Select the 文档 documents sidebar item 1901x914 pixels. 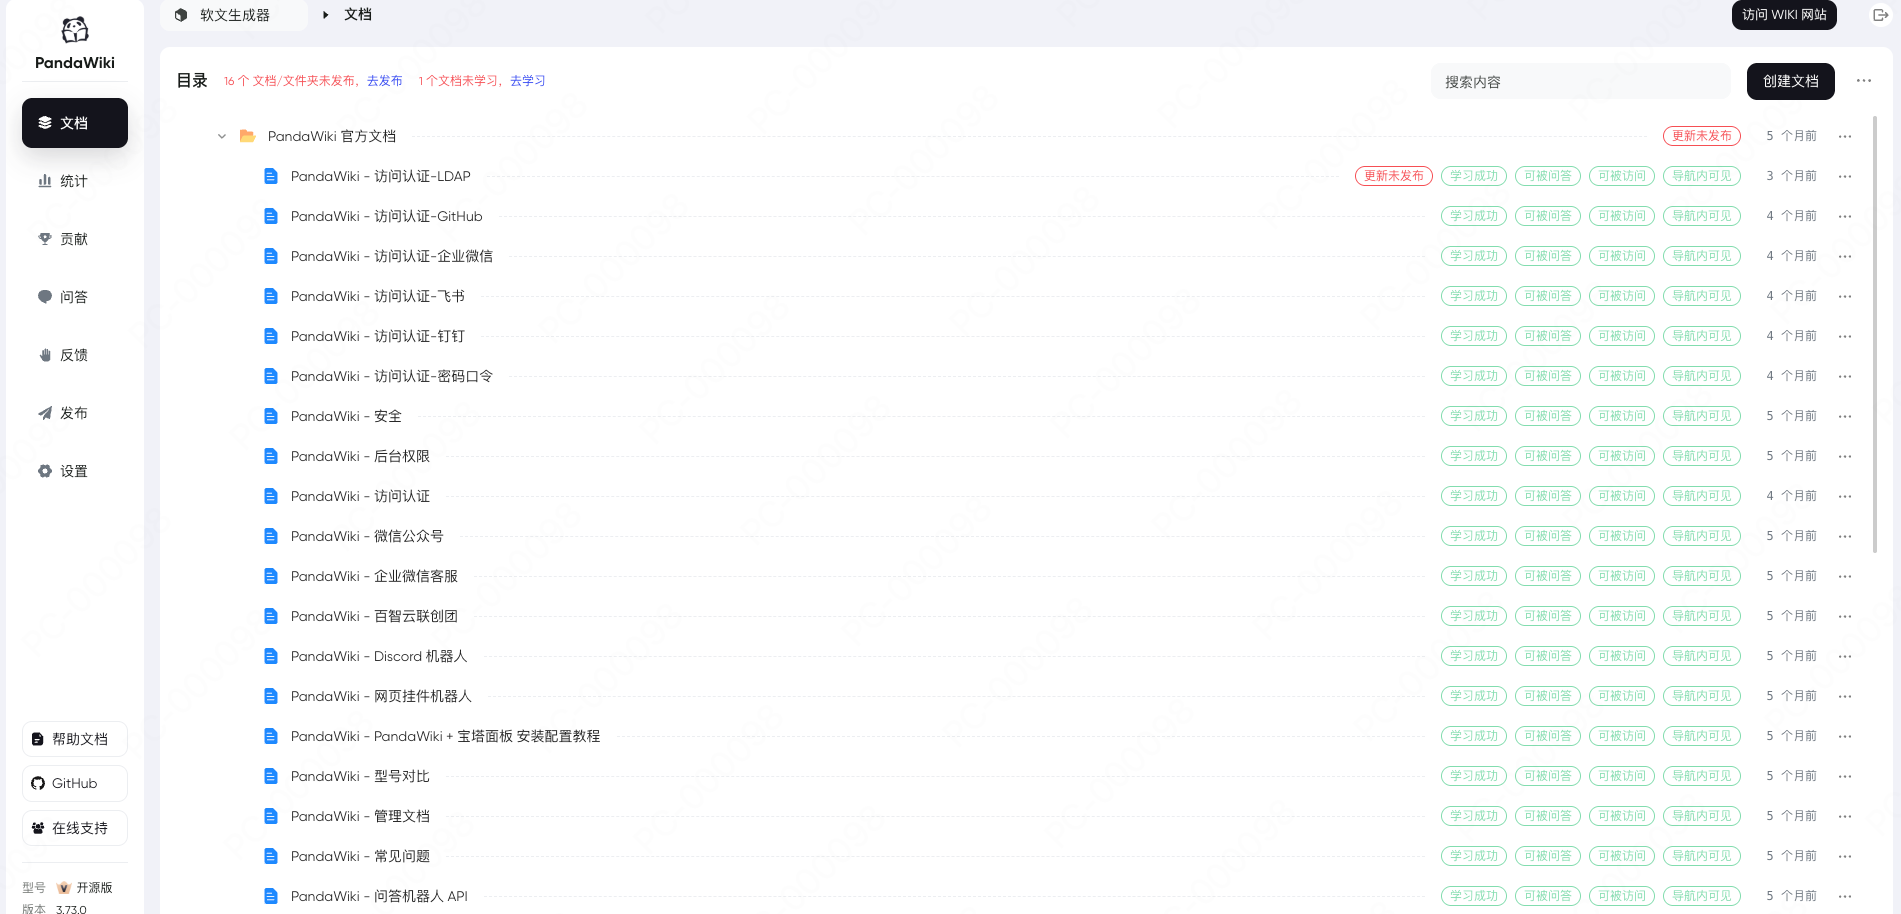(75, 123)
